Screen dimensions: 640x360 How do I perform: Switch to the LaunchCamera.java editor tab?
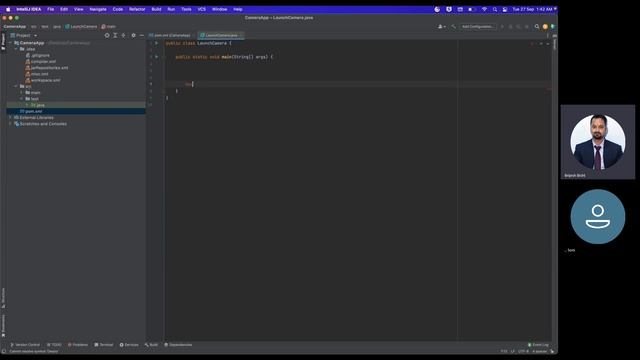click(x=221, y=36)
